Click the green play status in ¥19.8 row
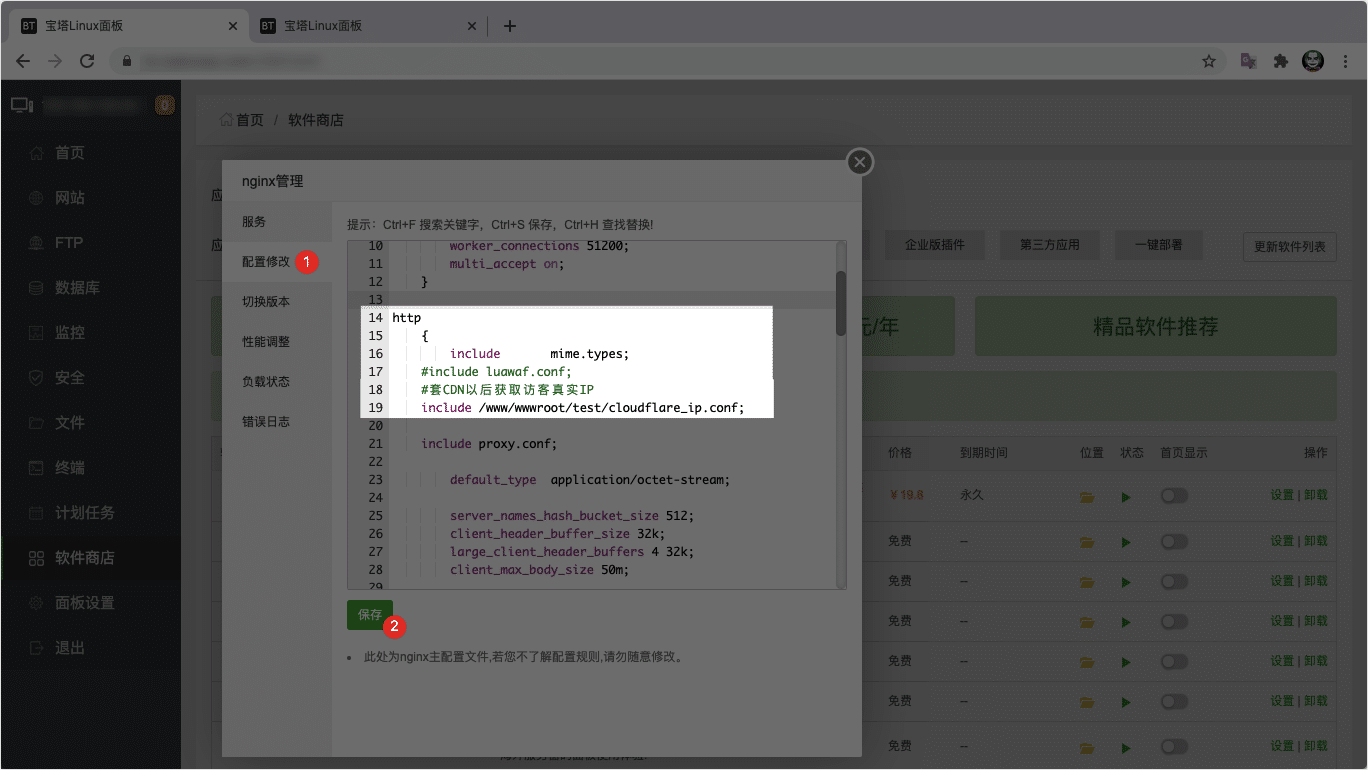 coord(1126,497)
